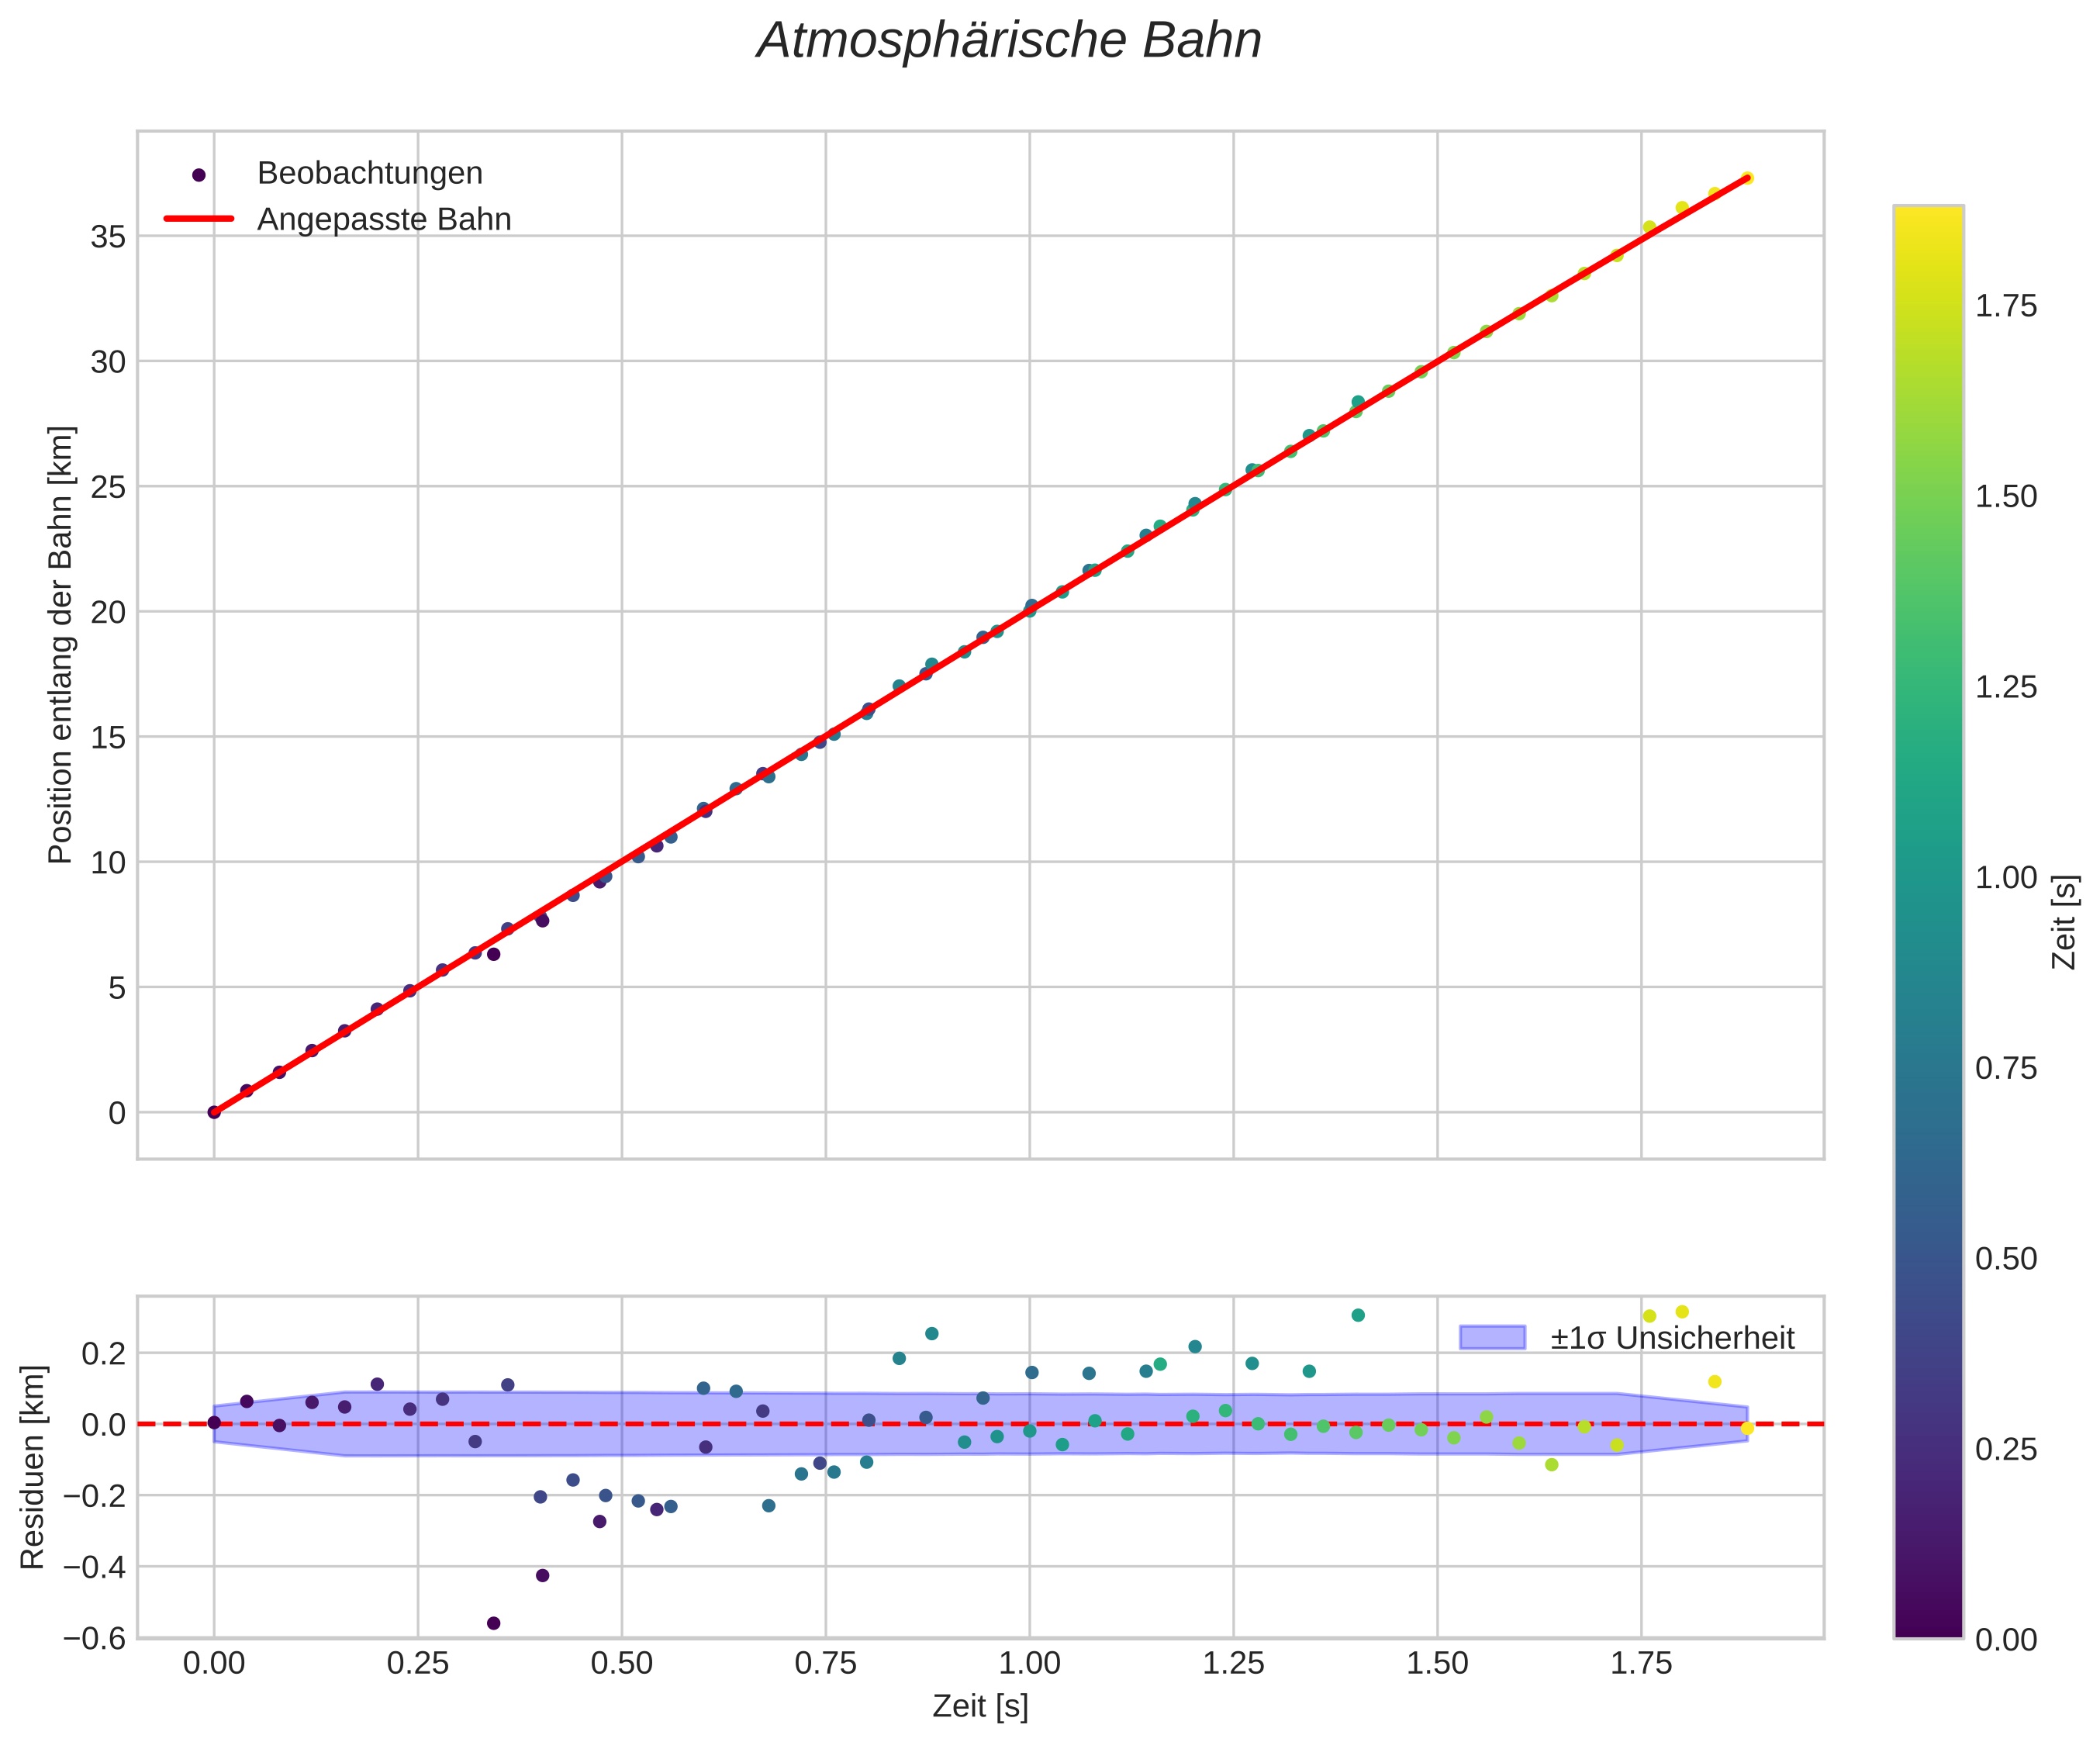Click the 1.75 tick label on colorbar
Viewport: 2100px width, 1742px height.
pyautogui.click(x=2006, y=306)
